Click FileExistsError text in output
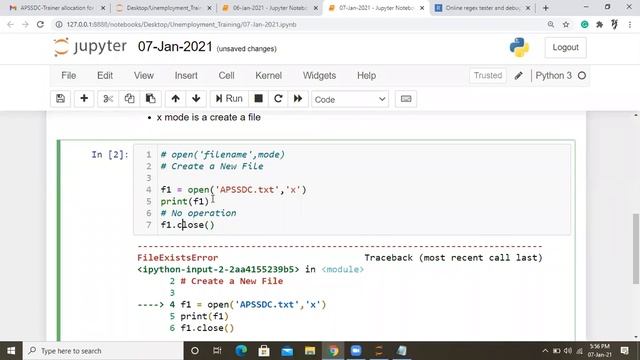Image resolution: width=640 pixels, height=360 pixels. (178, 258)
